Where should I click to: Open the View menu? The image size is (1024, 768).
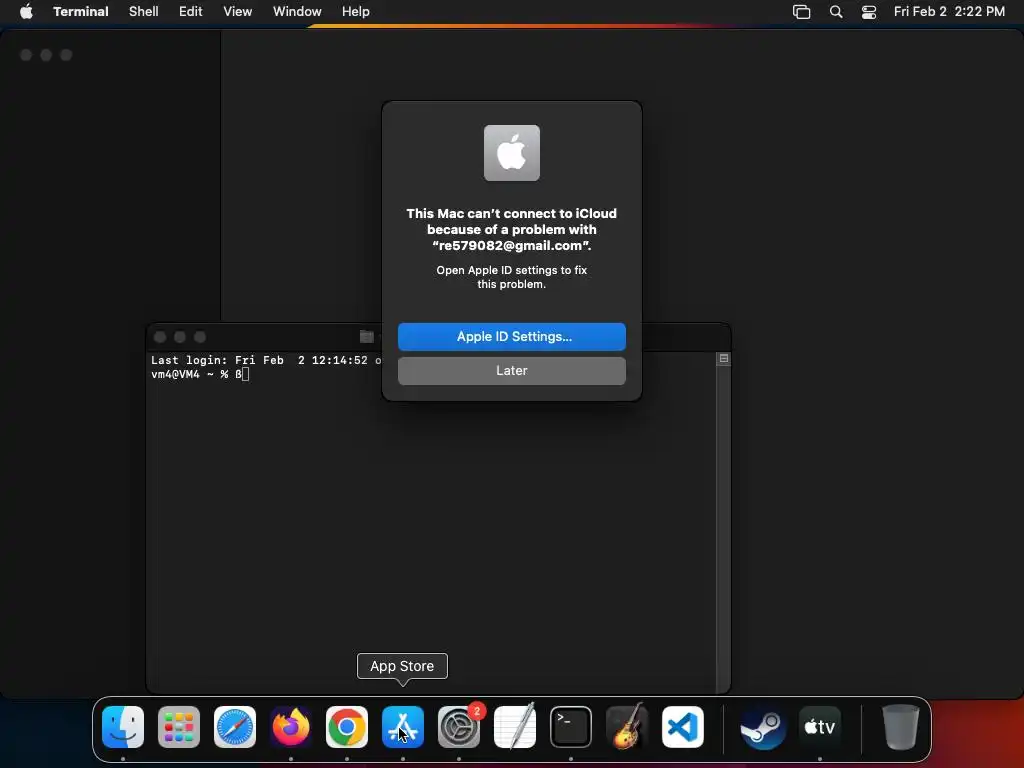238,11
